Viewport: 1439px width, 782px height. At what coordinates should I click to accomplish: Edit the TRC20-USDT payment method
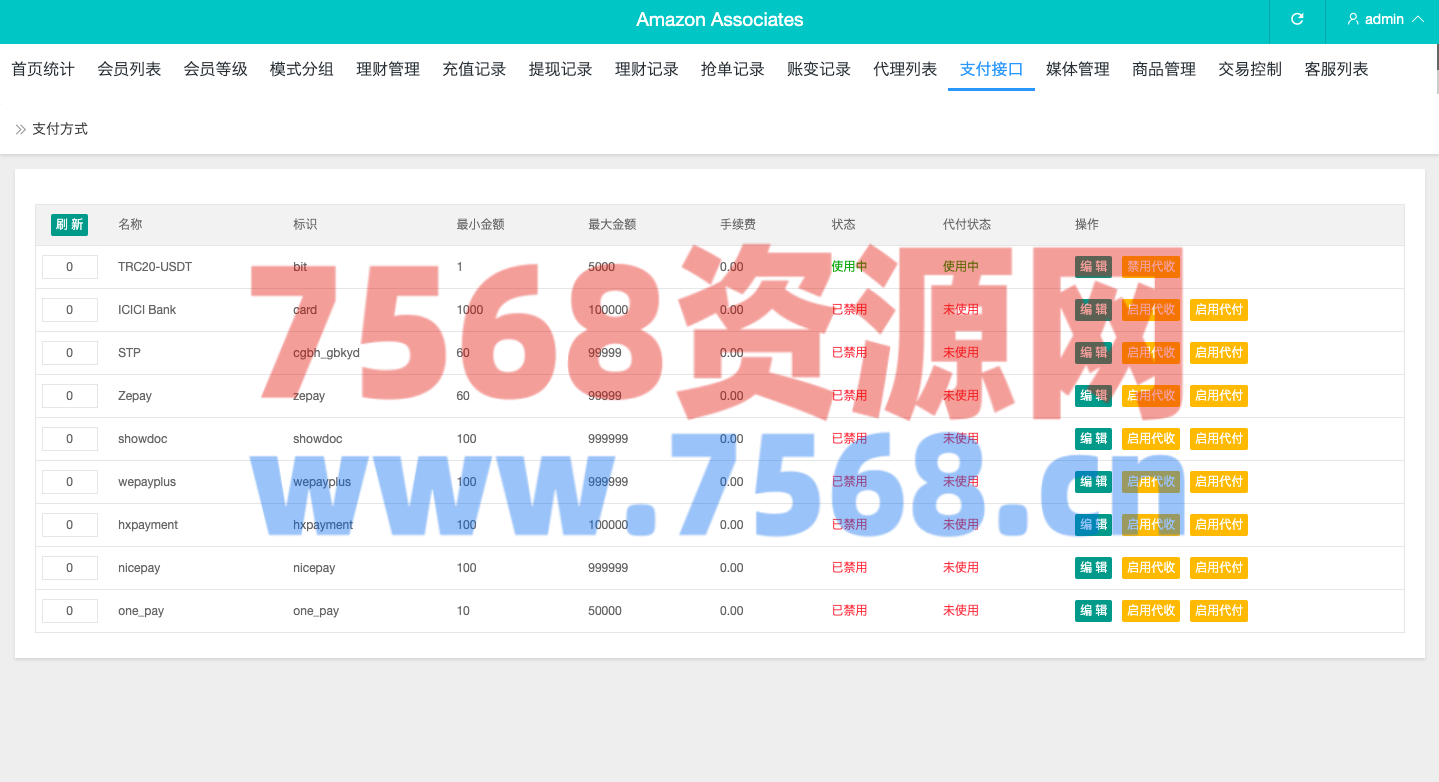click(x=1093, y=267)
